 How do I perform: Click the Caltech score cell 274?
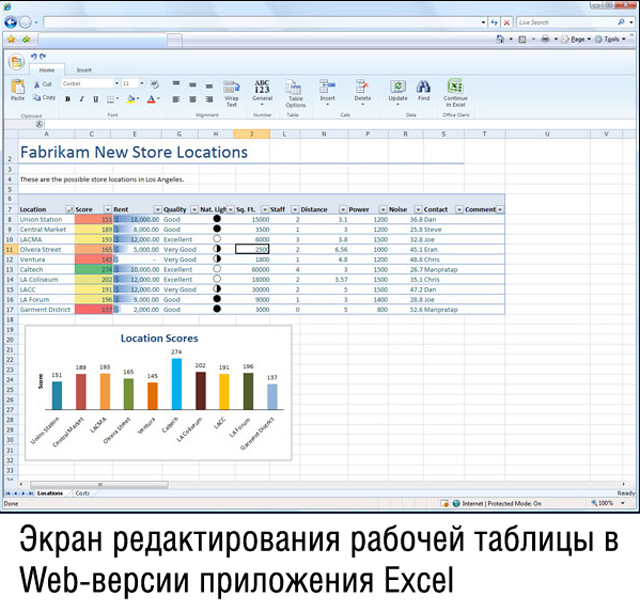point(93,269)
